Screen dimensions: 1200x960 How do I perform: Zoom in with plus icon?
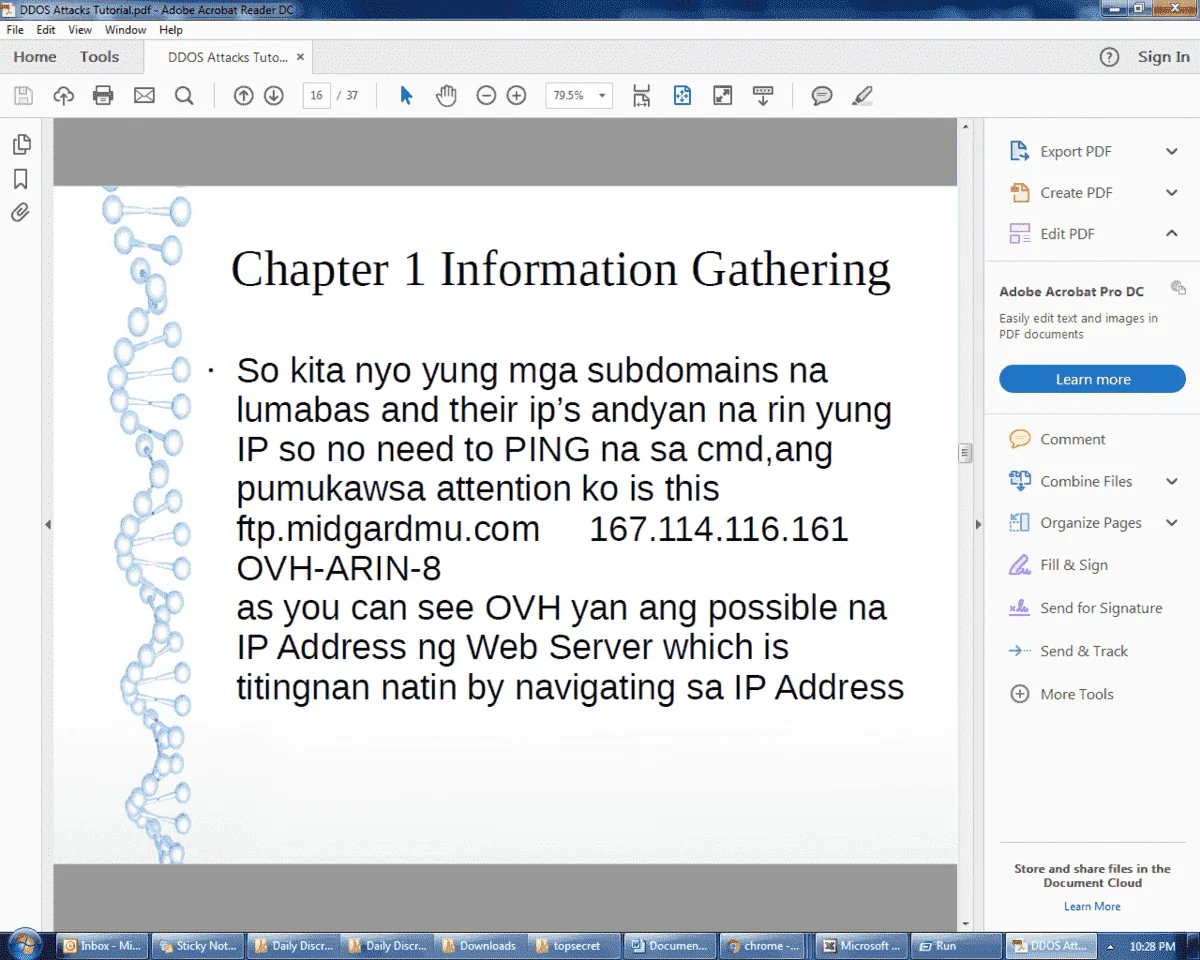(x=516, y=96)
